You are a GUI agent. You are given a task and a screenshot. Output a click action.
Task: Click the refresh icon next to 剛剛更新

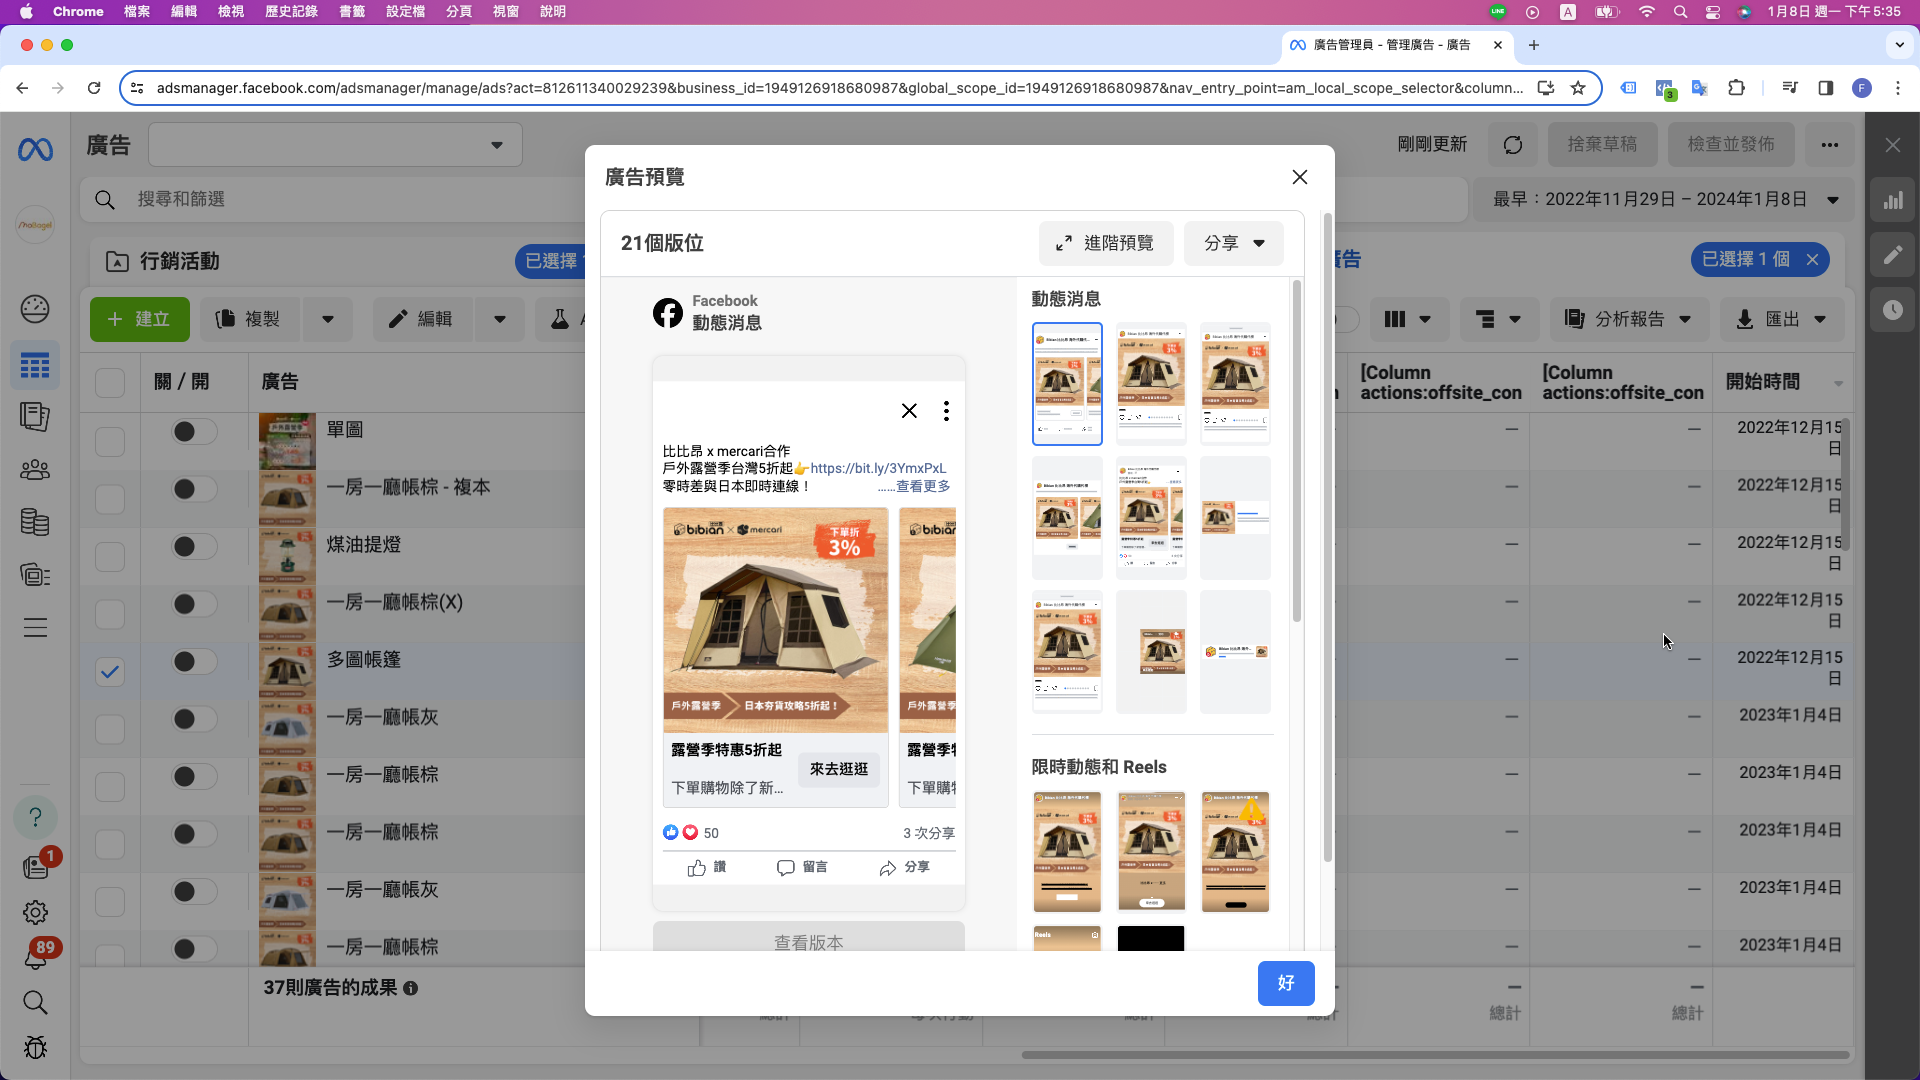pyautogui.click(x=1513, y=145)
